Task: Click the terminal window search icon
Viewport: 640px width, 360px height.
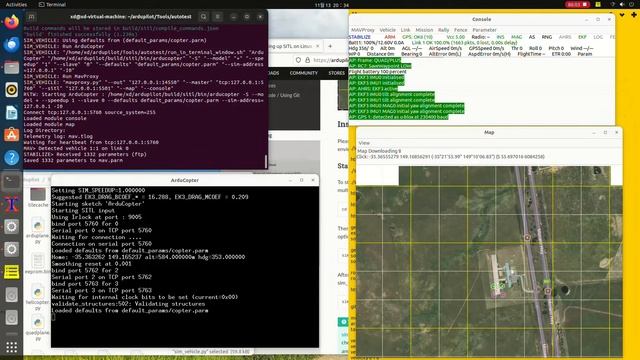Action: 203,17
